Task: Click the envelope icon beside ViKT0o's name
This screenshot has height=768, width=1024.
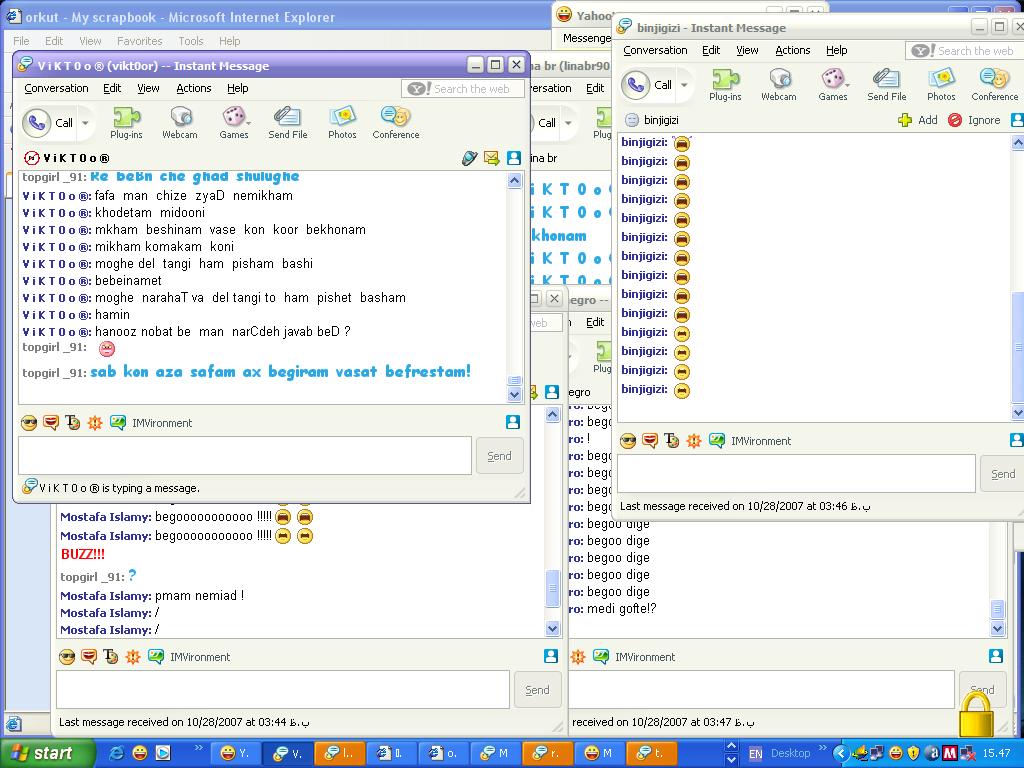Action: tap(491, 158)
